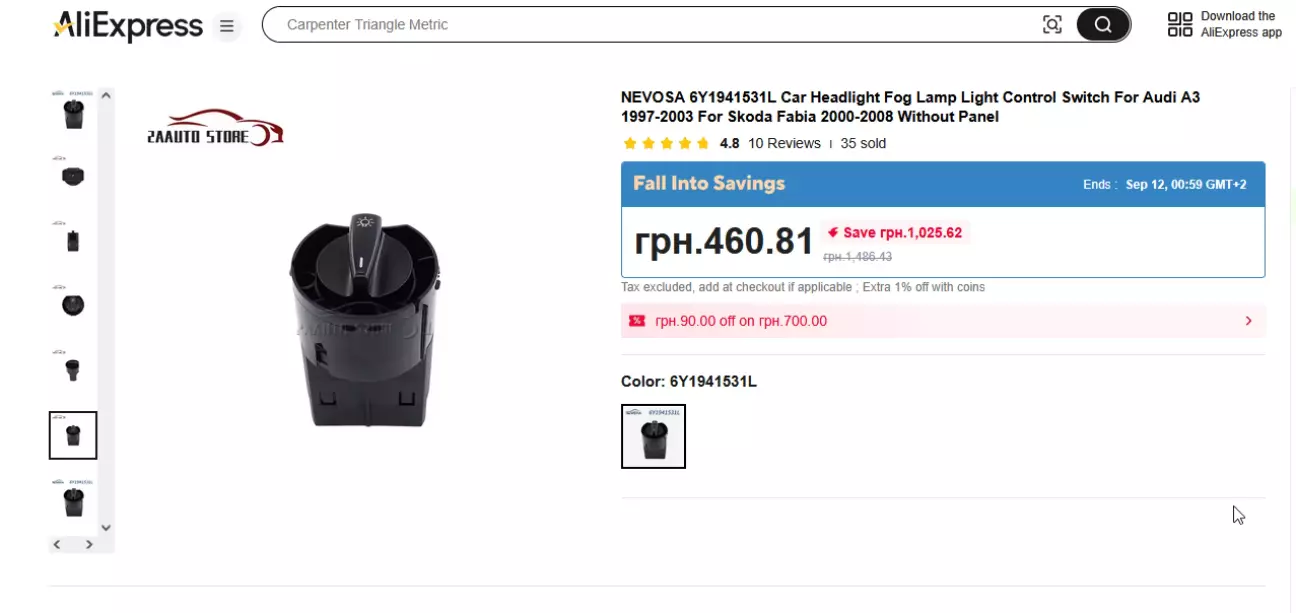Click the star rating icons
Viewport: 1296px width, 613px height.
666,144
